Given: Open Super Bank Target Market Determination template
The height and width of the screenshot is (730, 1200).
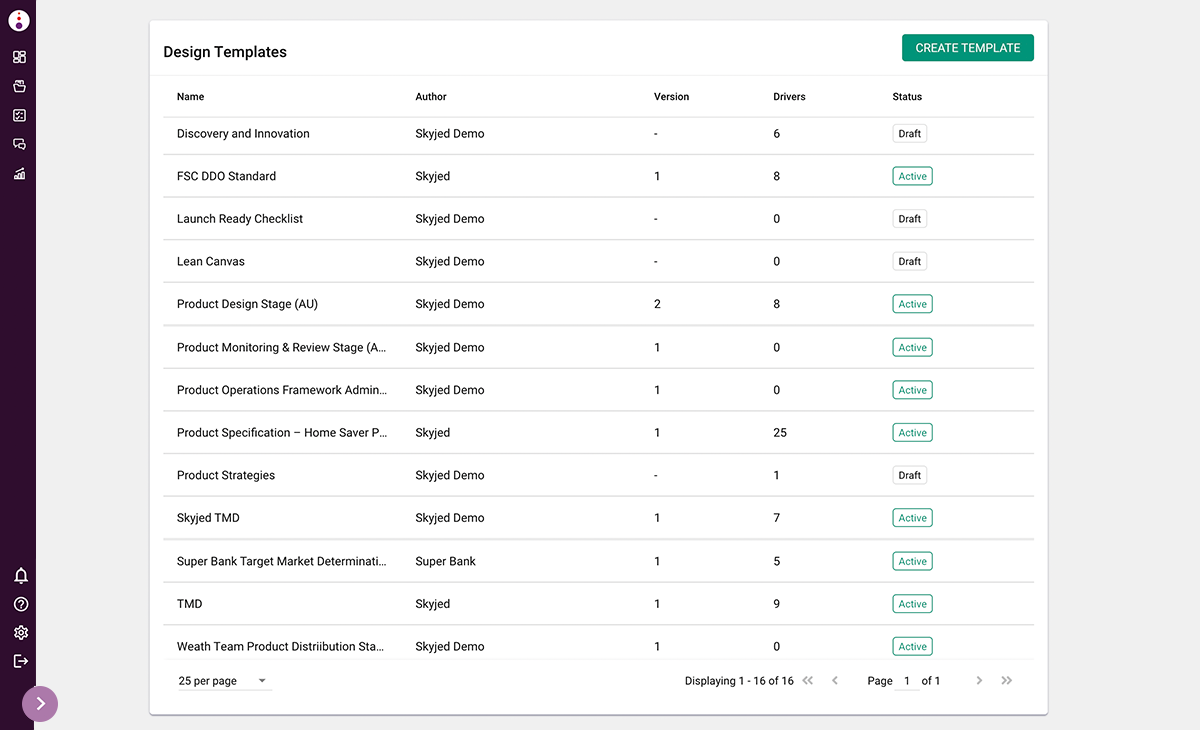Looking at the screenshot, I should click(x=282, y=562).
